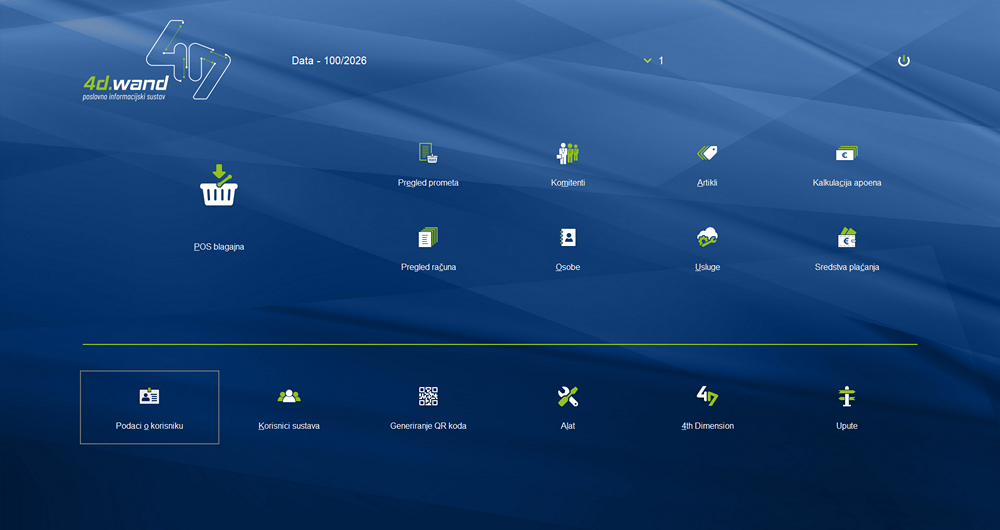1000x530 pixels.
Task: Click the Usluge label
Action: coord(707,267)
